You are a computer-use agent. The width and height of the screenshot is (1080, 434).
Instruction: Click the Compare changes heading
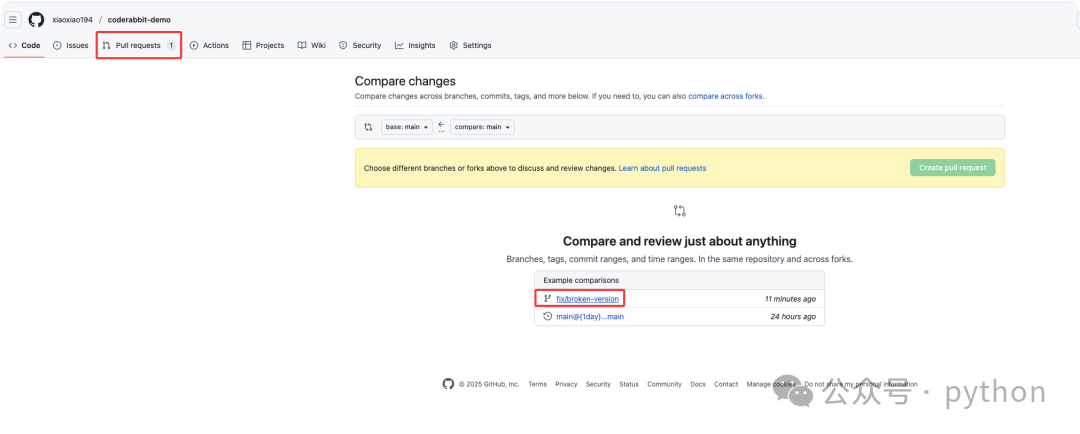tap(405, 81)
